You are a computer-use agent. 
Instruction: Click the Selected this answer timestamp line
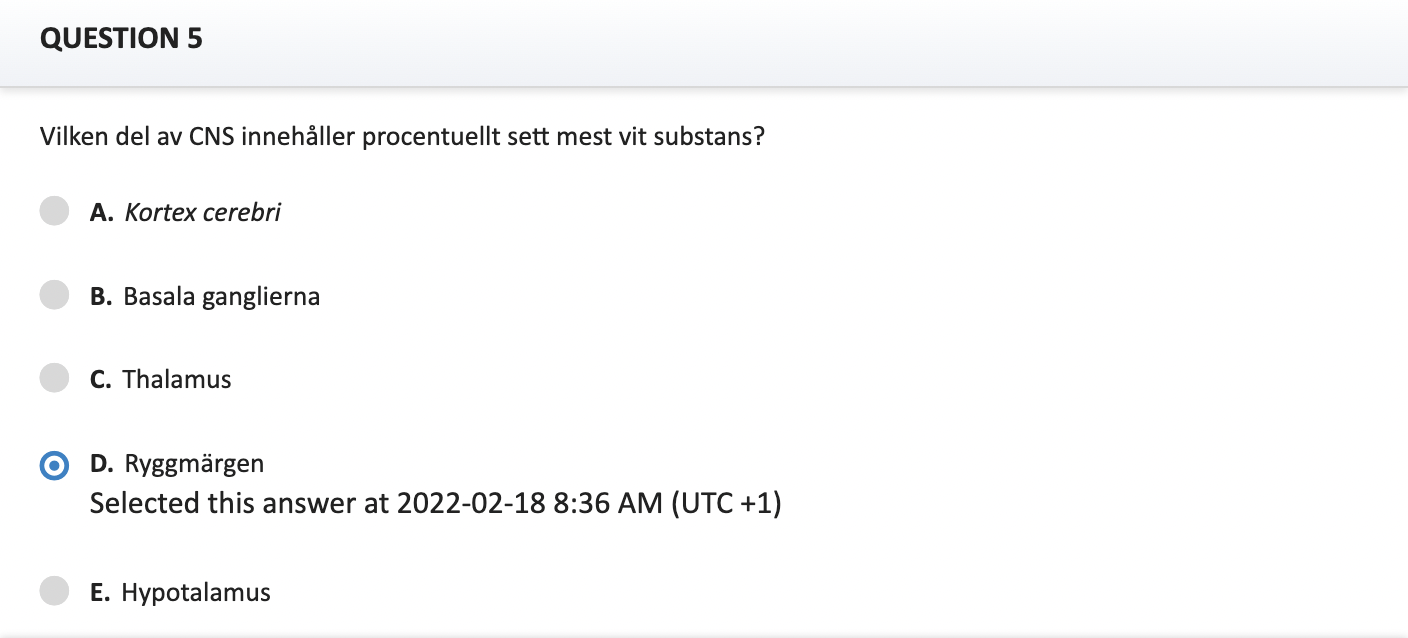point(435,503)
